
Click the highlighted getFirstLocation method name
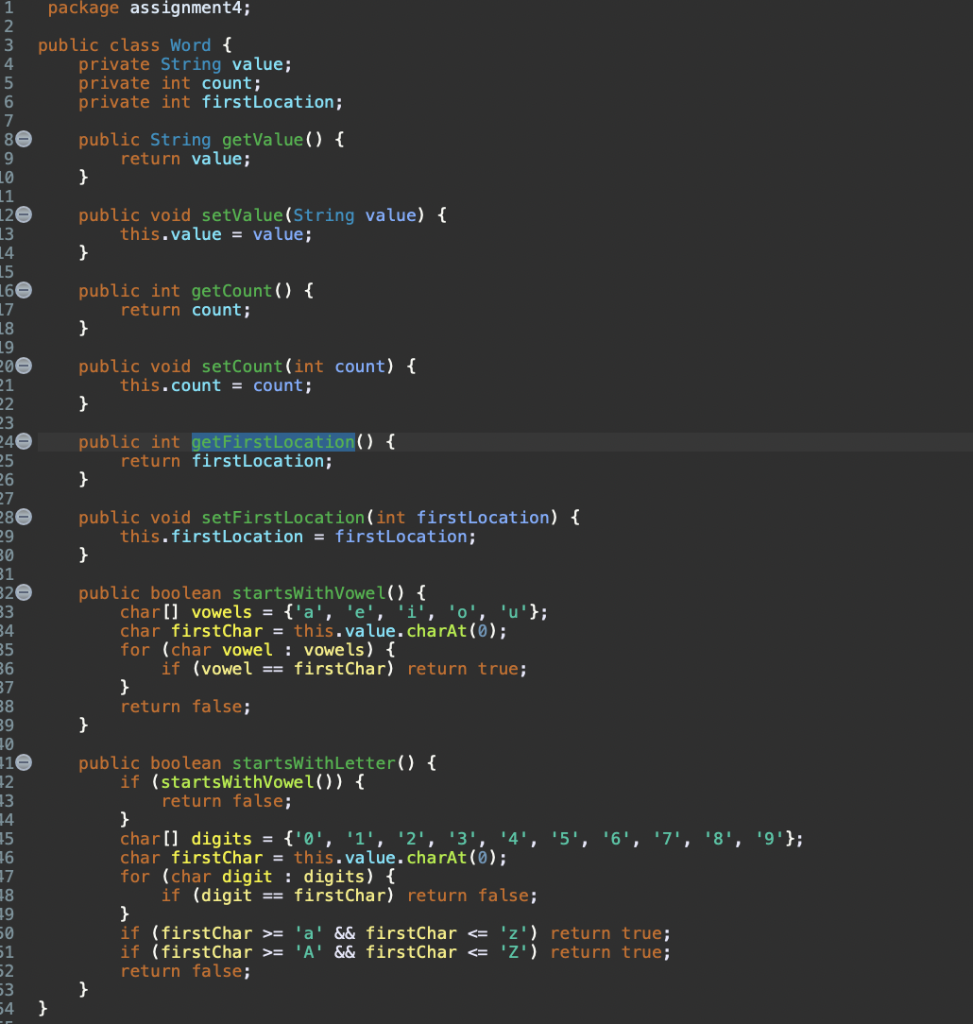click(x=273, y=442)
